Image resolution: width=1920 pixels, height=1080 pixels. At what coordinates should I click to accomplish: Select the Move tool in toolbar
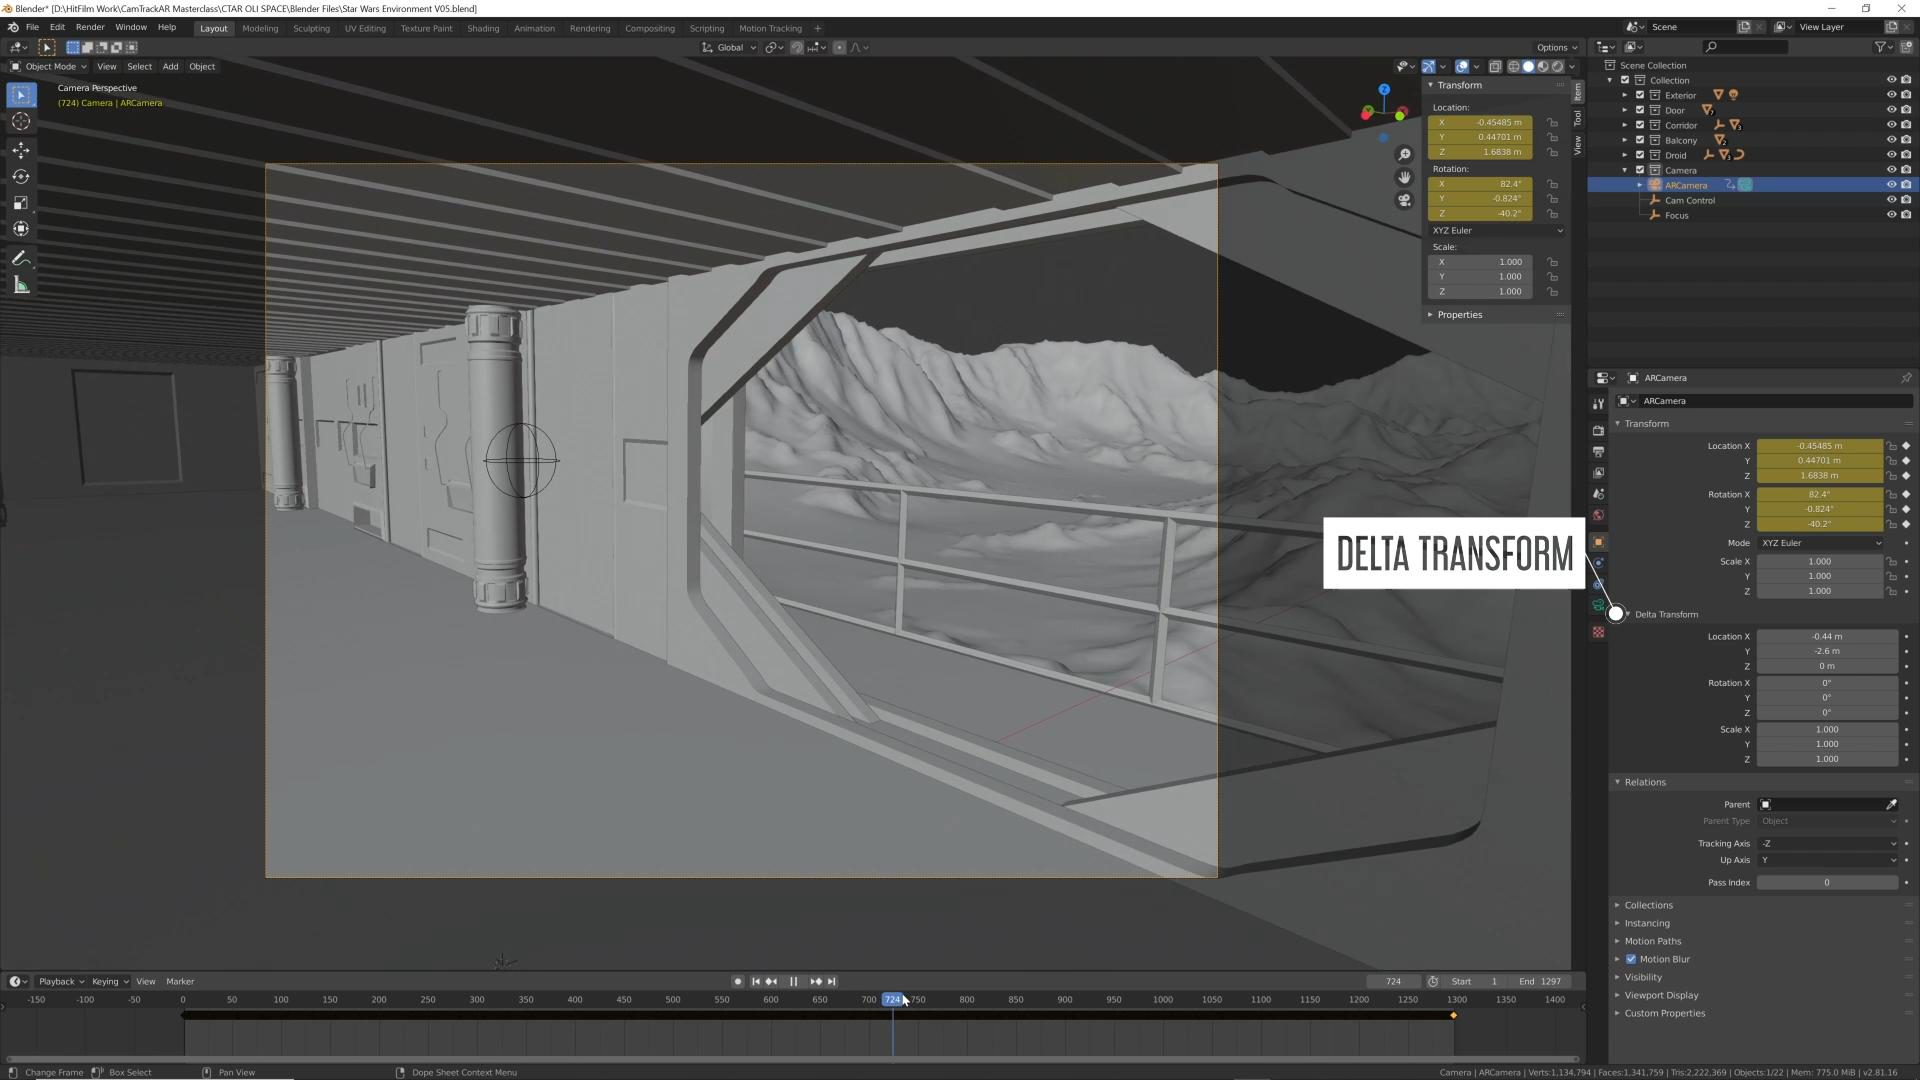[x=20, y=148]
